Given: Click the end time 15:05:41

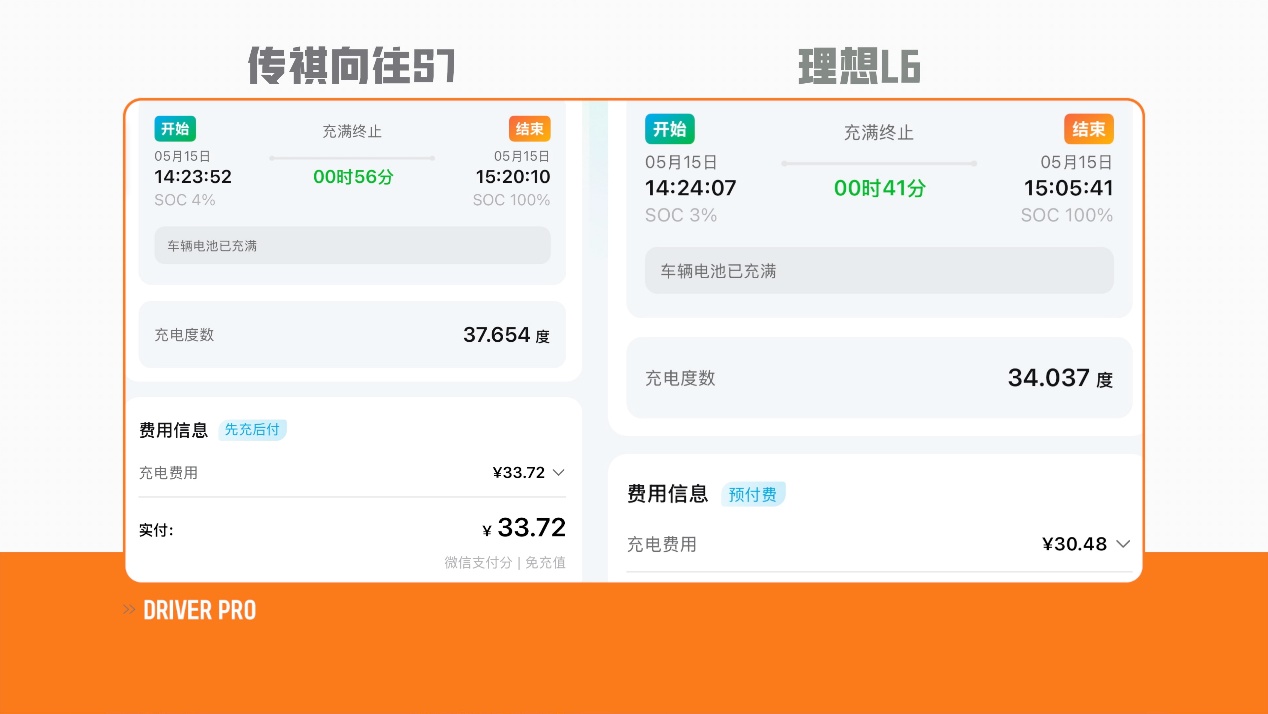Looking at the screenshot, I should pos(1068,188).
